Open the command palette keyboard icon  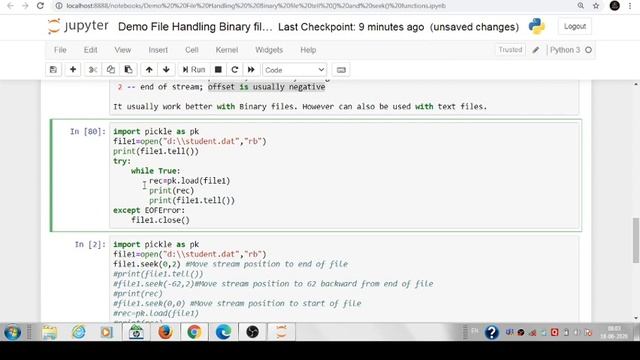pyautogui.click(x=341, y=70)
